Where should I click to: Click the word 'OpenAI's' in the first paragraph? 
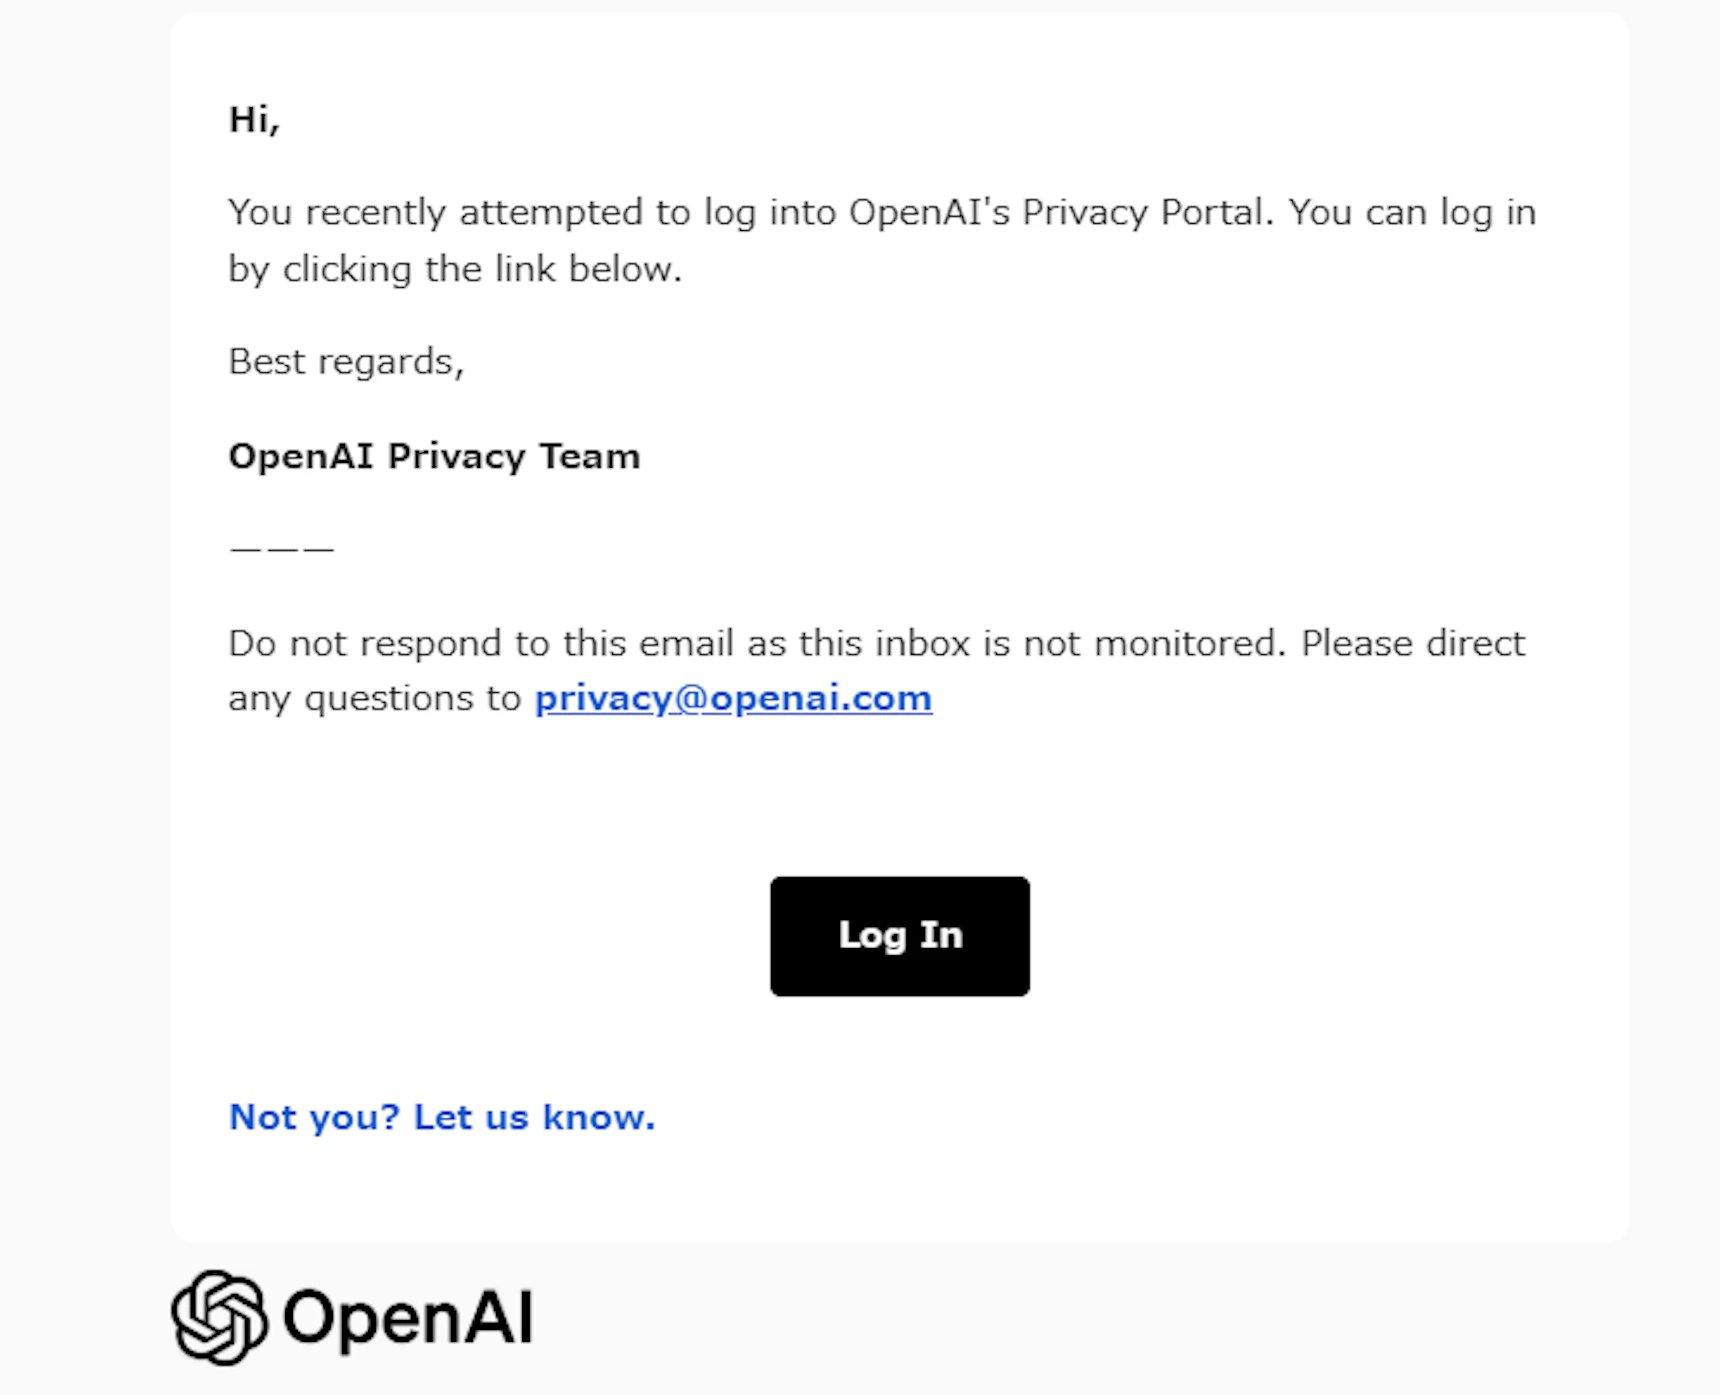(929, 213)
